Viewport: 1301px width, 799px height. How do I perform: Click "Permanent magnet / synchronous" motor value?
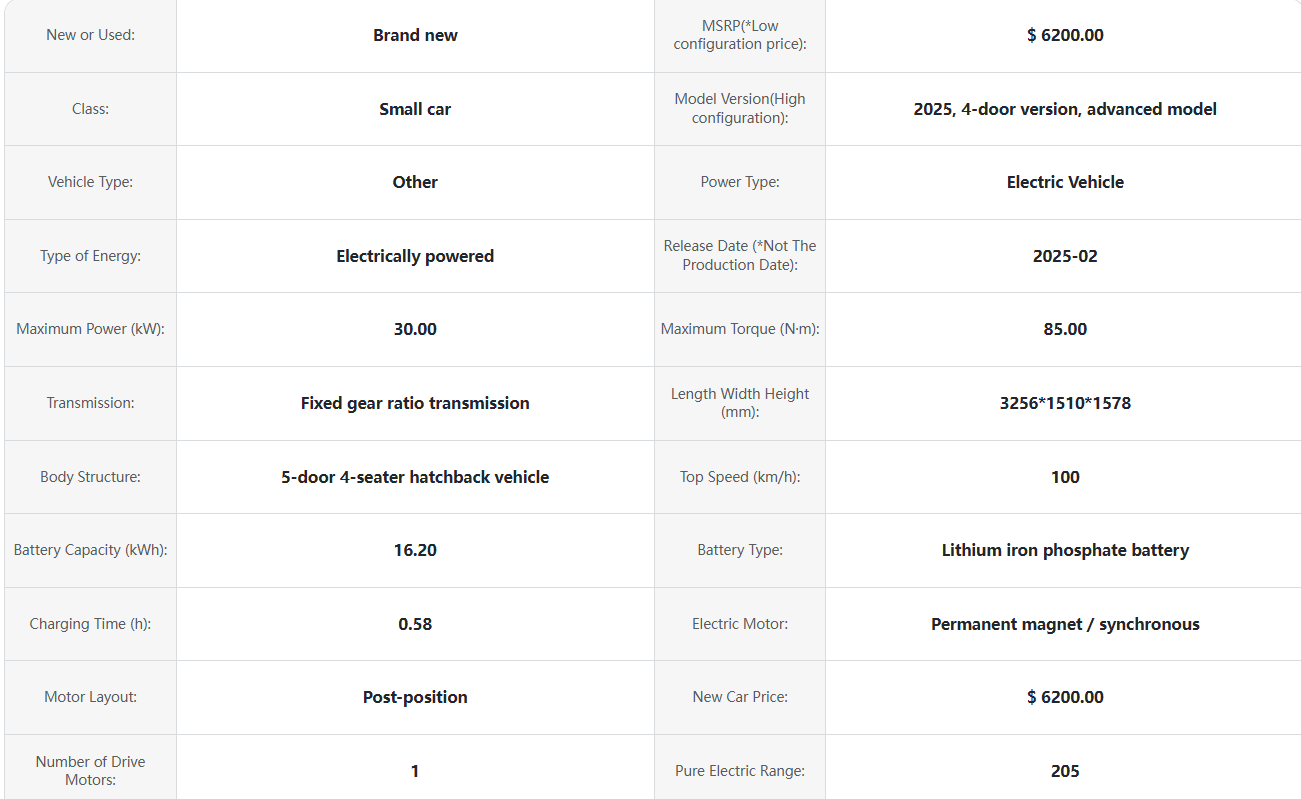(x=1065, y=624)
